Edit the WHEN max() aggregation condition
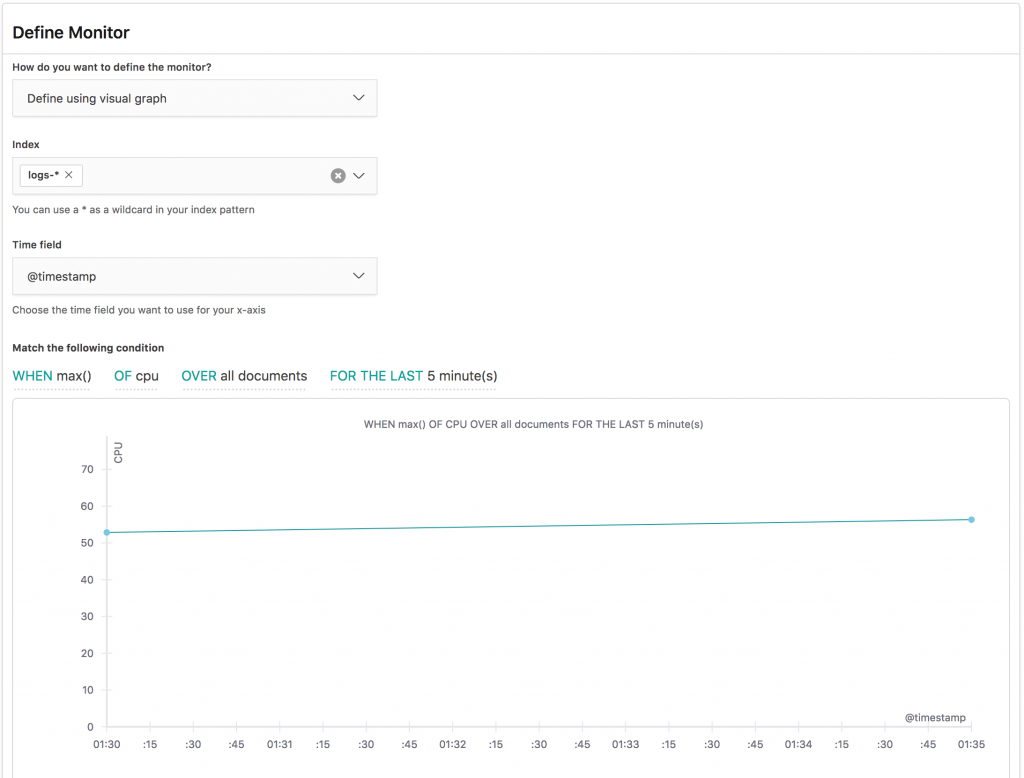 point(52,376)
